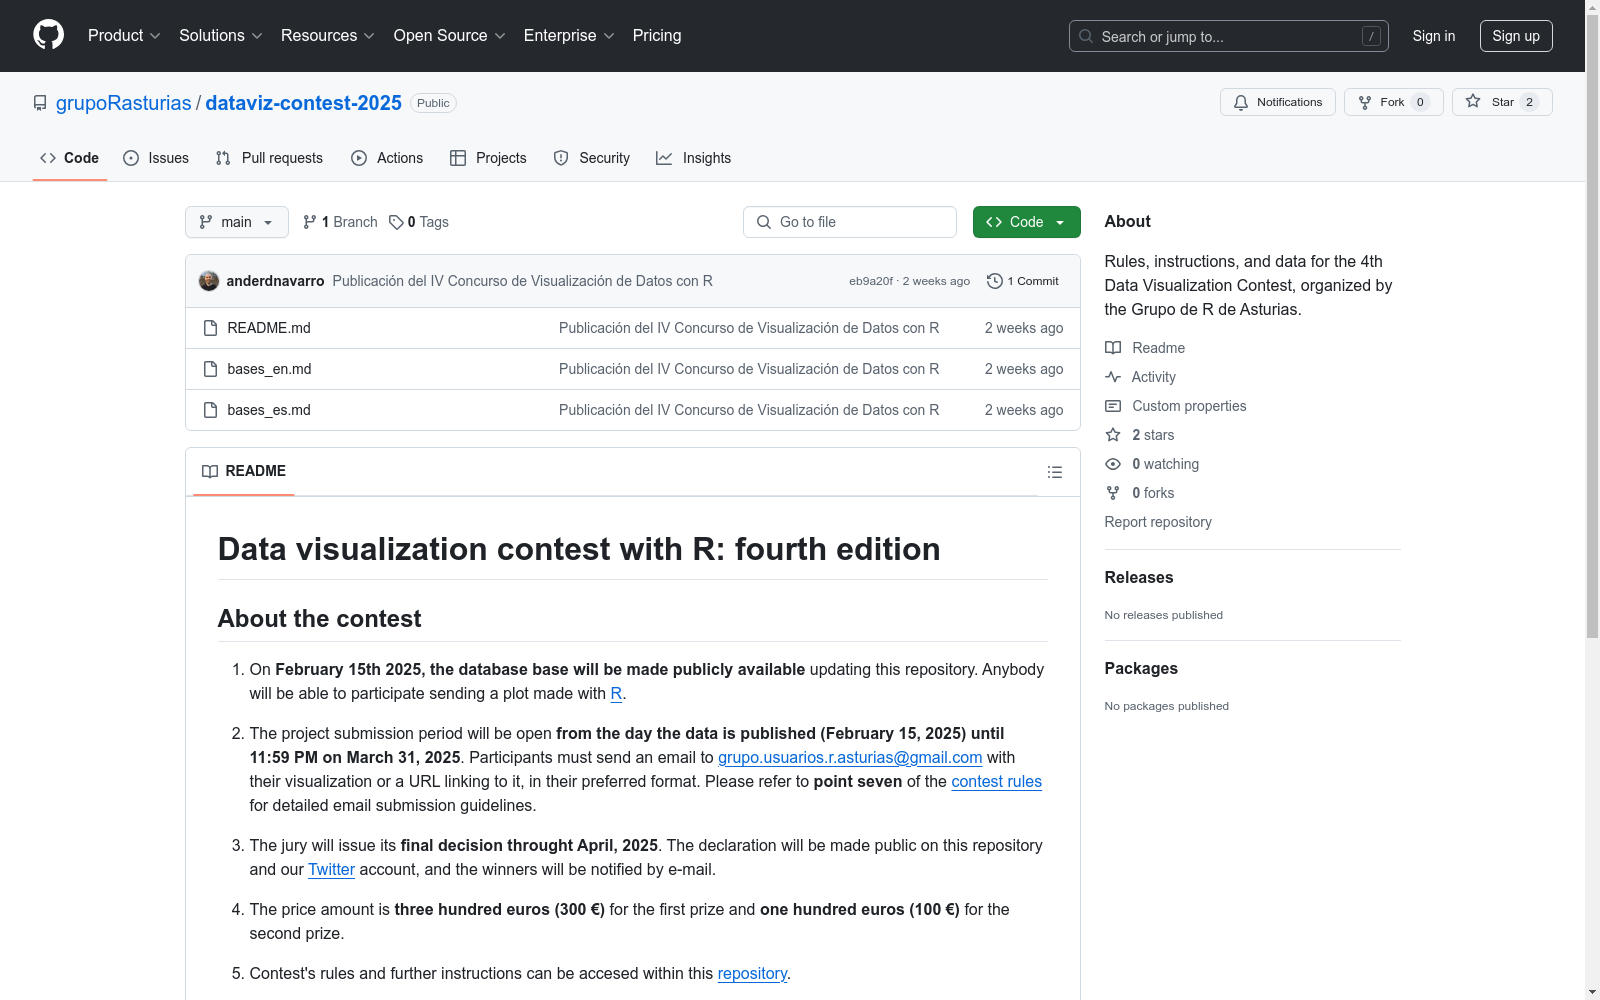Click the Report repository link
This screenshot has width=1600, height=1000.
point(1158,522)
